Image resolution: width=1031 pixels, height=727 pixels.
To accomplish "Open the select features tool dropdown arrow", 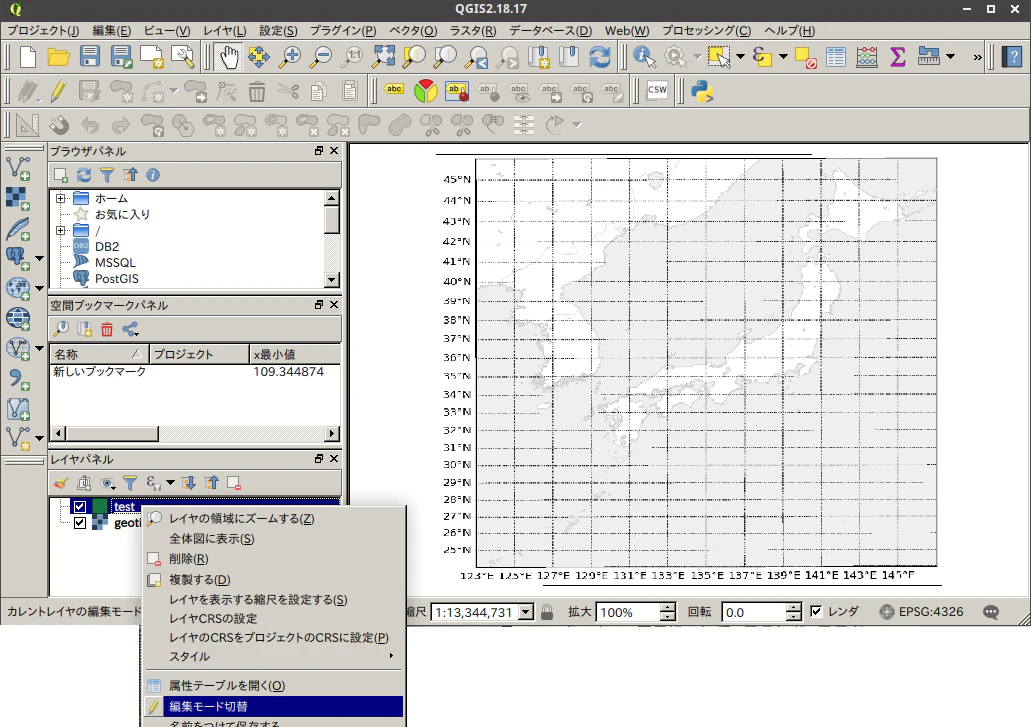I will coord(740,57).
